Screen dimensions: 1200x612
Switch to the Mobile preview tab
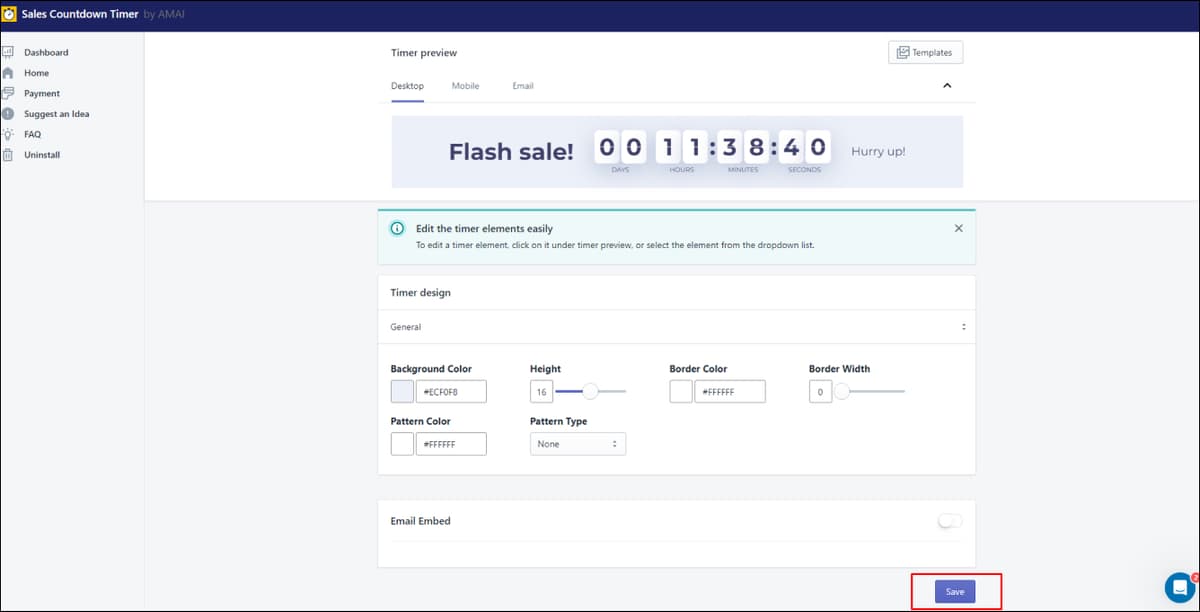[465, 86]
